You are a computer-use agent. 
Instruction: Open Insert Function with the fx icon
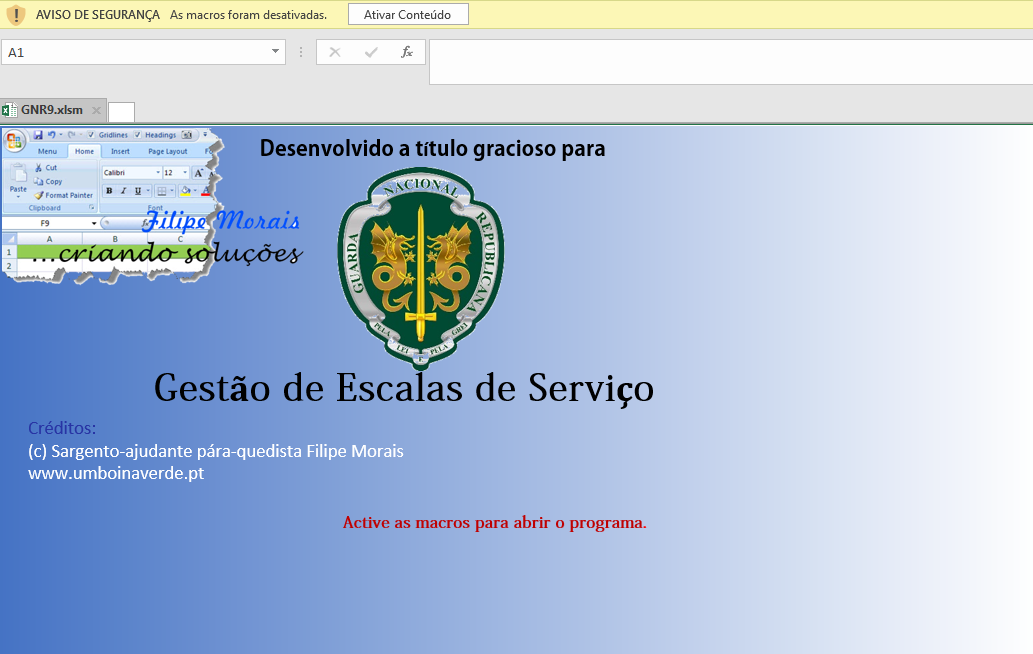click(x=407, y=52)
